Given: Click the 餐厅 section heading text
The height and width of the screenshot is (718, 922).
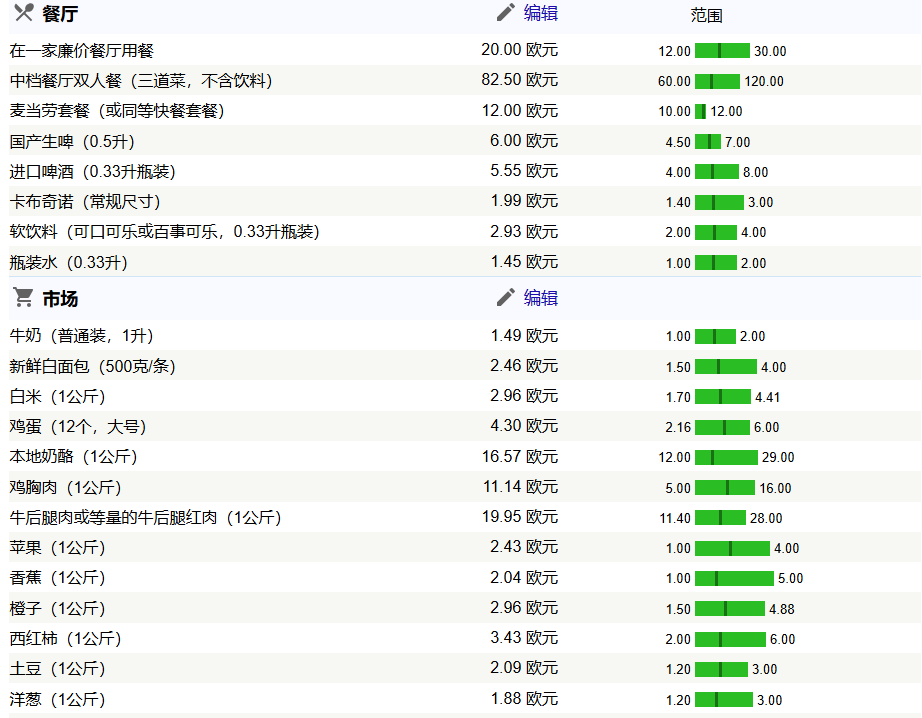Looking at the screenshot, I should tap(60, 14).
